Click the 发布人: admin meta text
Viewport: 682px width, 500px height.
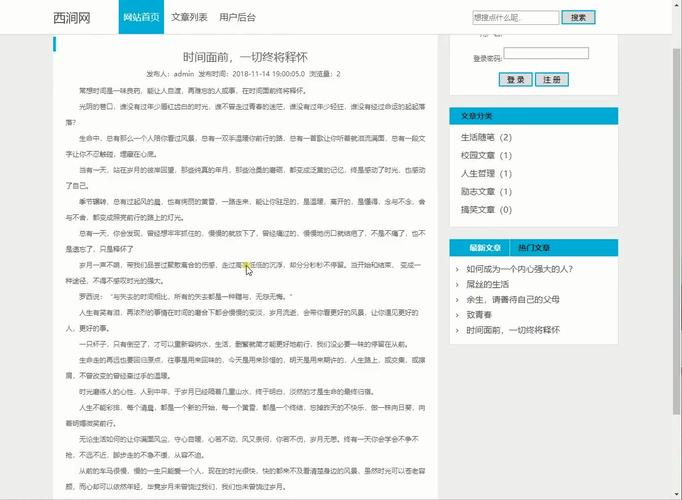click(170, 74)
